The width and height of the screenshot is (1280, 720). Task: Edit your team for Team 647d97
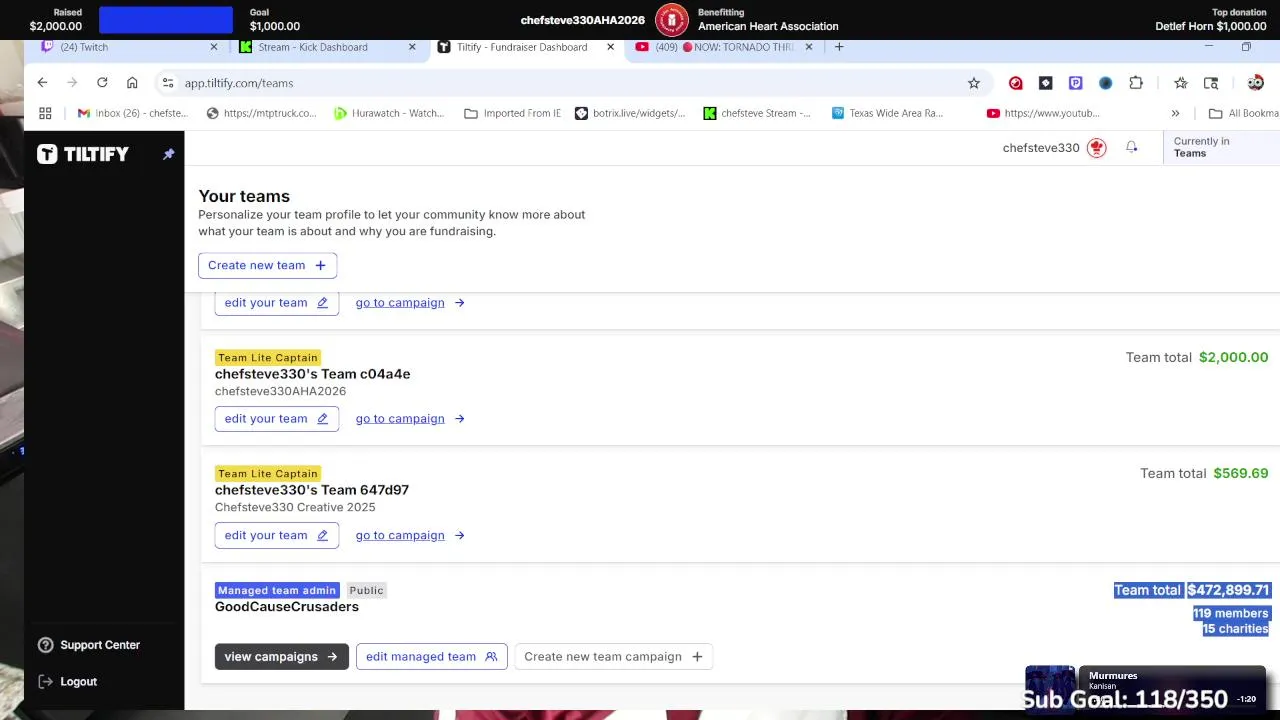coord(277,535)
